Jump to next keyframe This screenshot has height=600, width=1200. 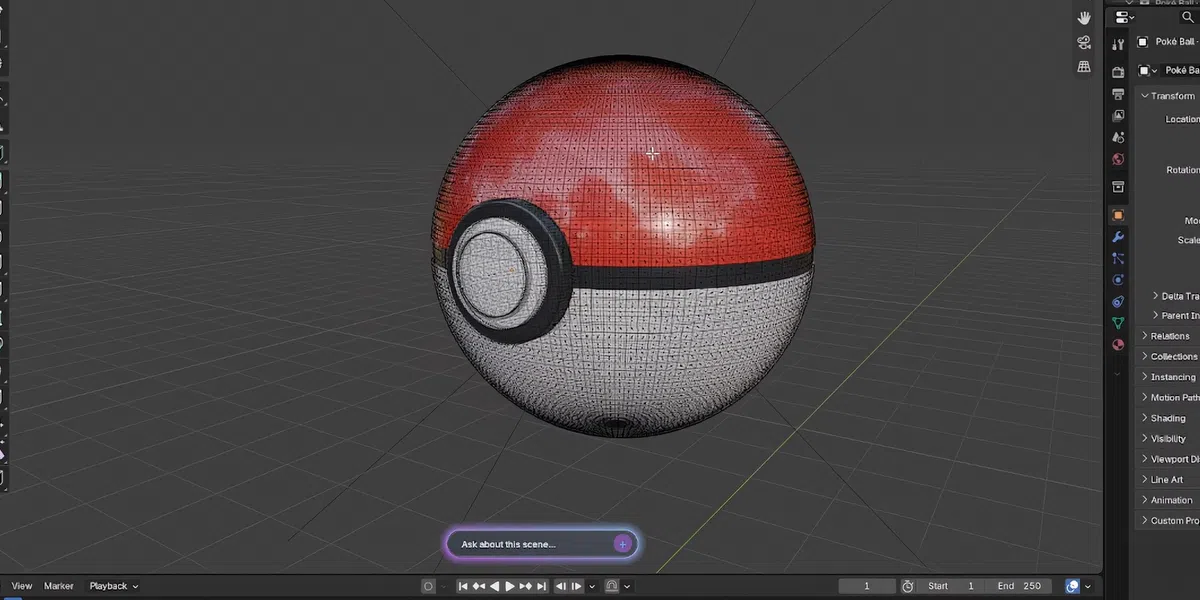click(x=526, y=586)
